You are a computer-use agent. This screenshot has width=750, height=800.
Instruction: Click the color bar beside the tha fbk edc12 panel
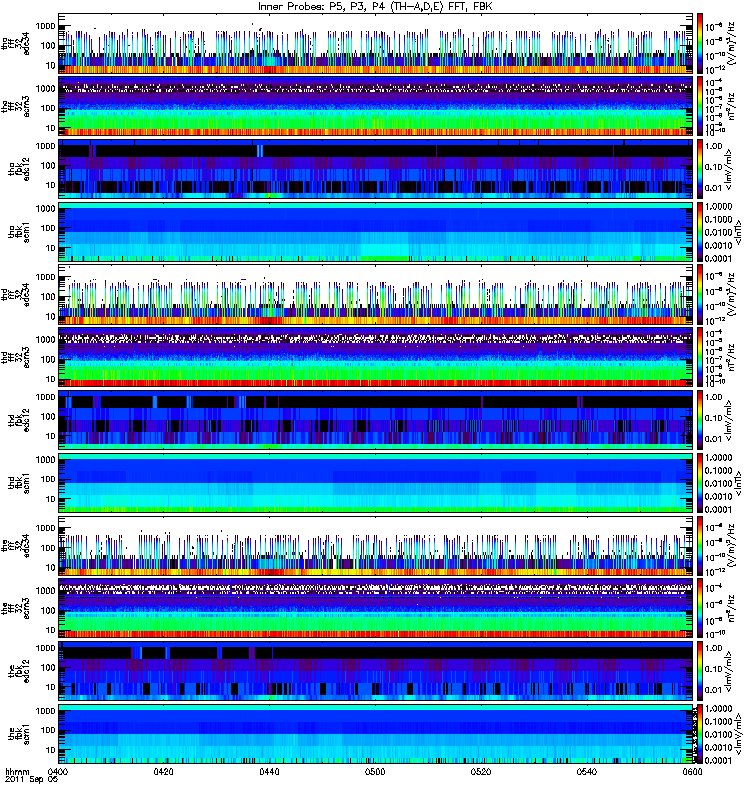click(x=701, y=169)
